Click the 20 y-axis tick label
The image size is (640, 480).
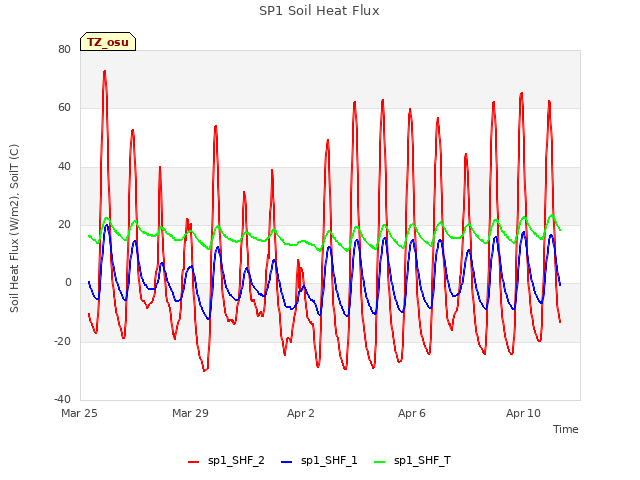[x=64, y=224]
